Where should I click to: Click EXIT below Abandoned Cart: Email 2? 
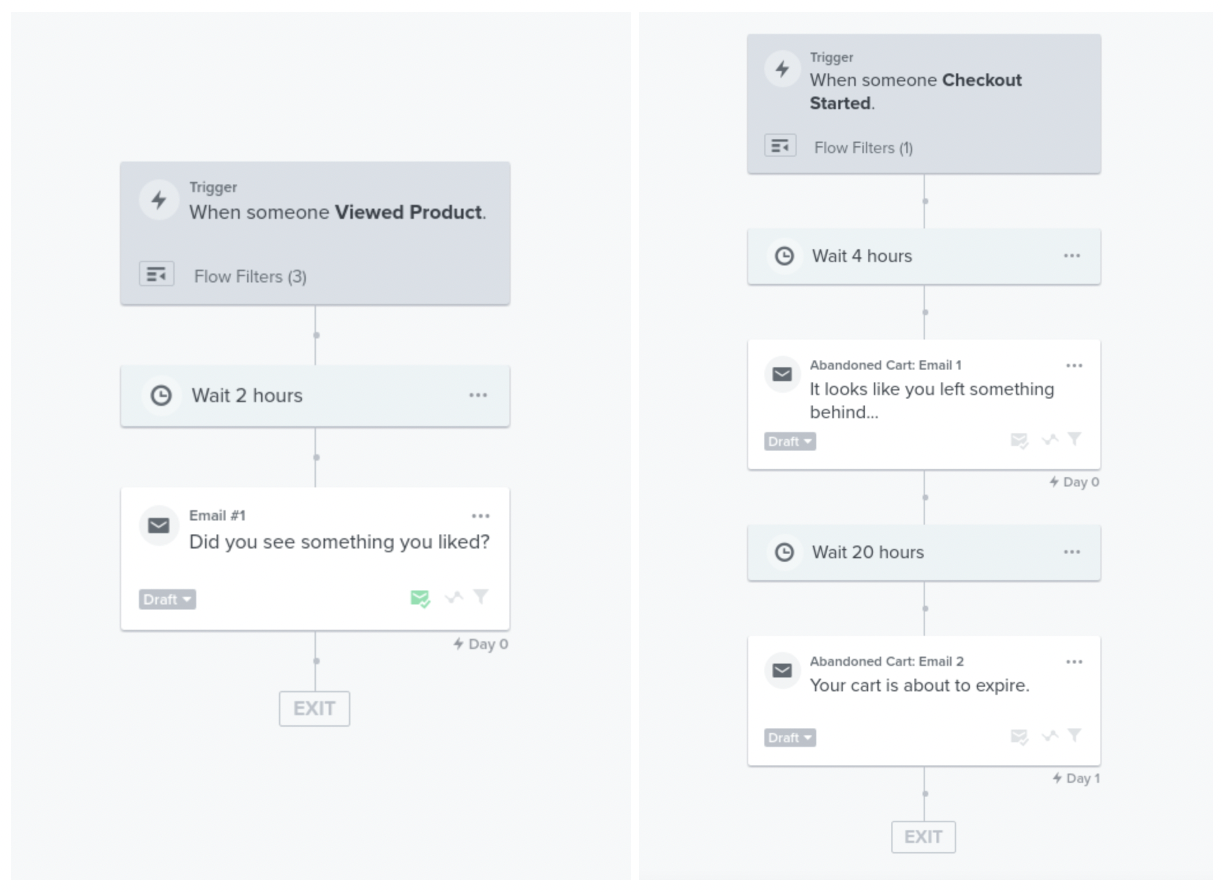pos(924,836)
